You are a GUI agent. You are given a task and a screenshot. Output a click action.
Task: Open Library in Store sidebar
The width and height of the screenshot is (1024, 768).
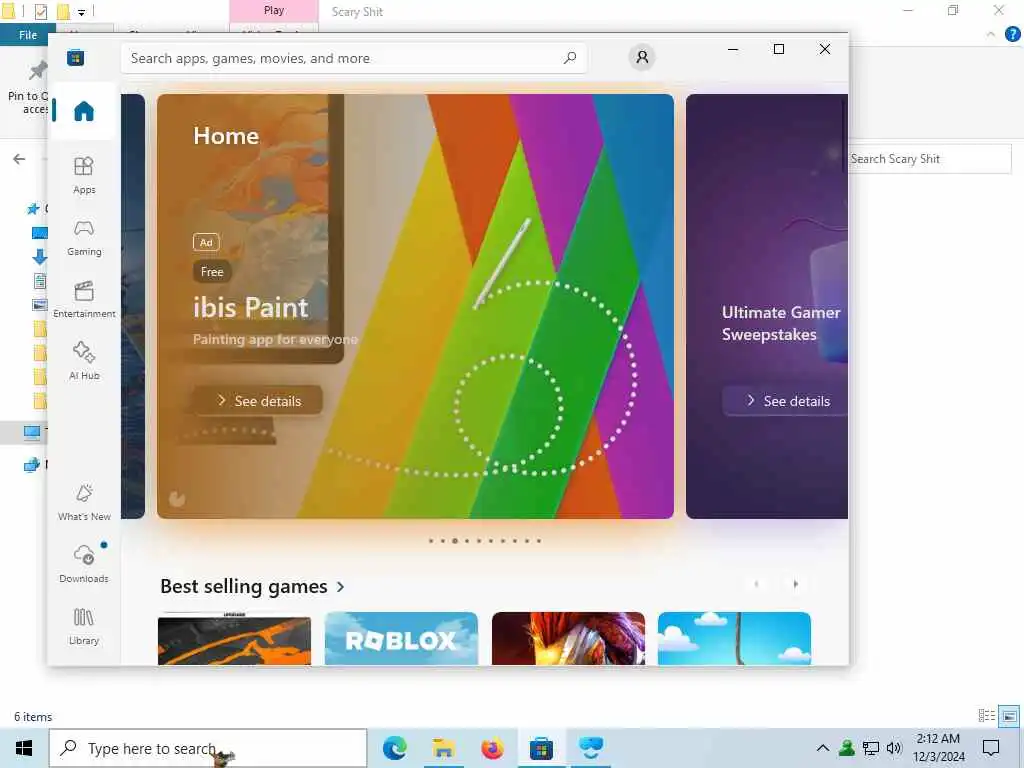[x=84, y=626]
